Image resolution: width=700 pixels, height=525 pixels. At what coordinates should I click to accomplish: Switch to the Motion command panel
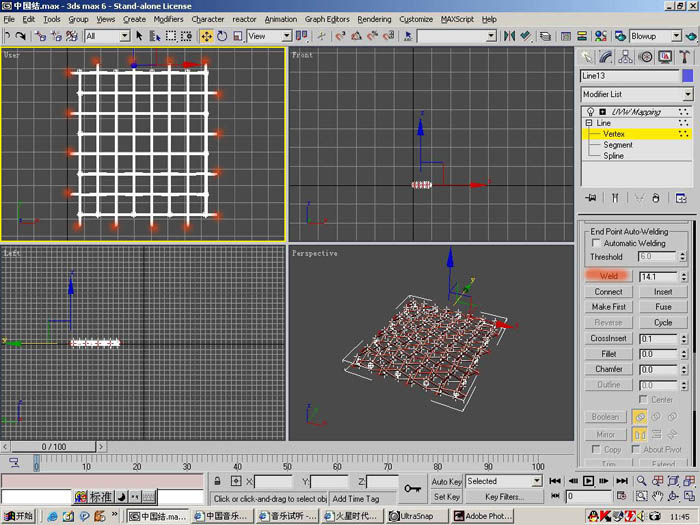645,57
